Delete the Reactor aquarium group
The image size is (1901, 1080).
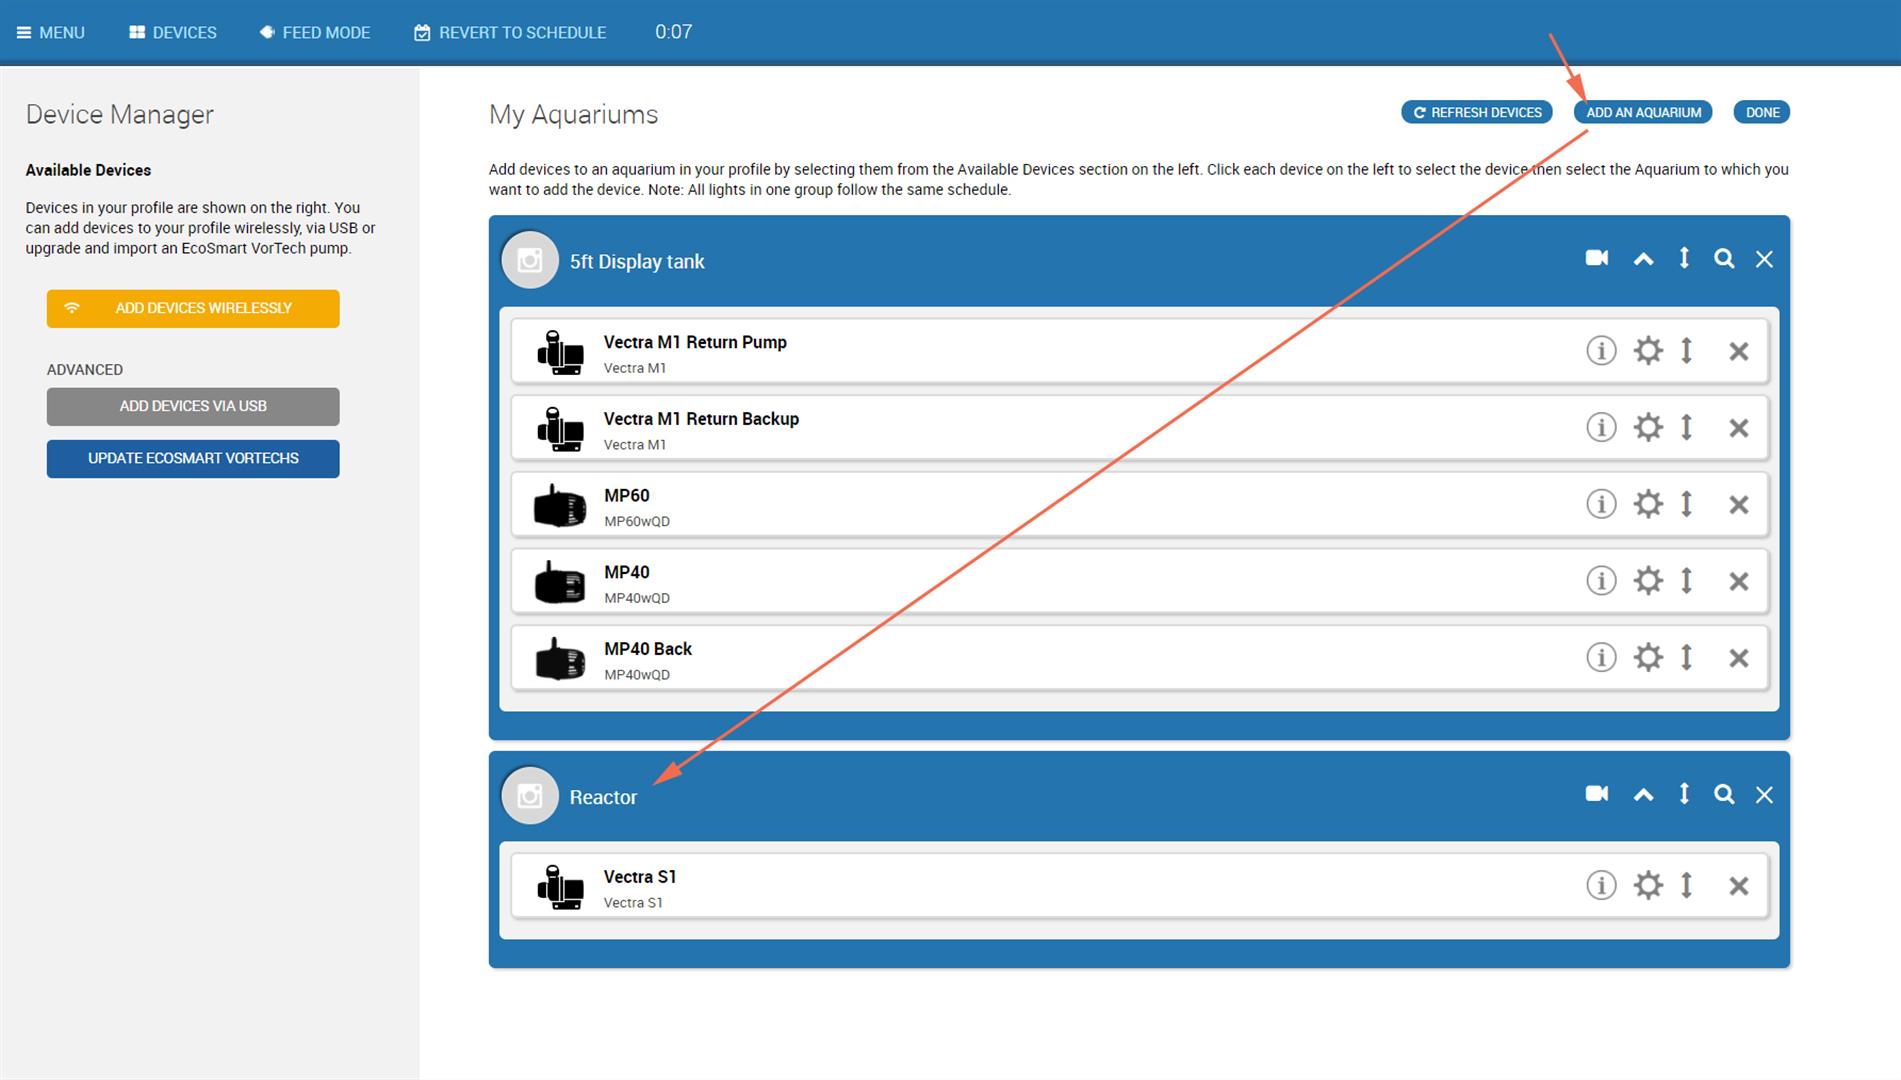[1764, 794]
